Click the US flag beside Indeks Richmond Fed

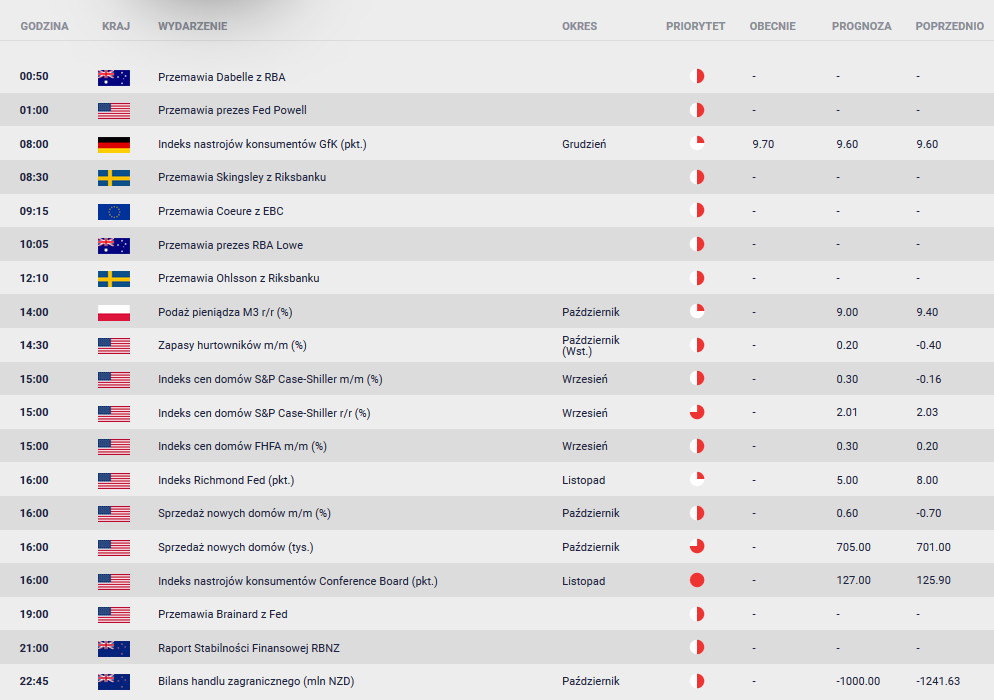113,481
